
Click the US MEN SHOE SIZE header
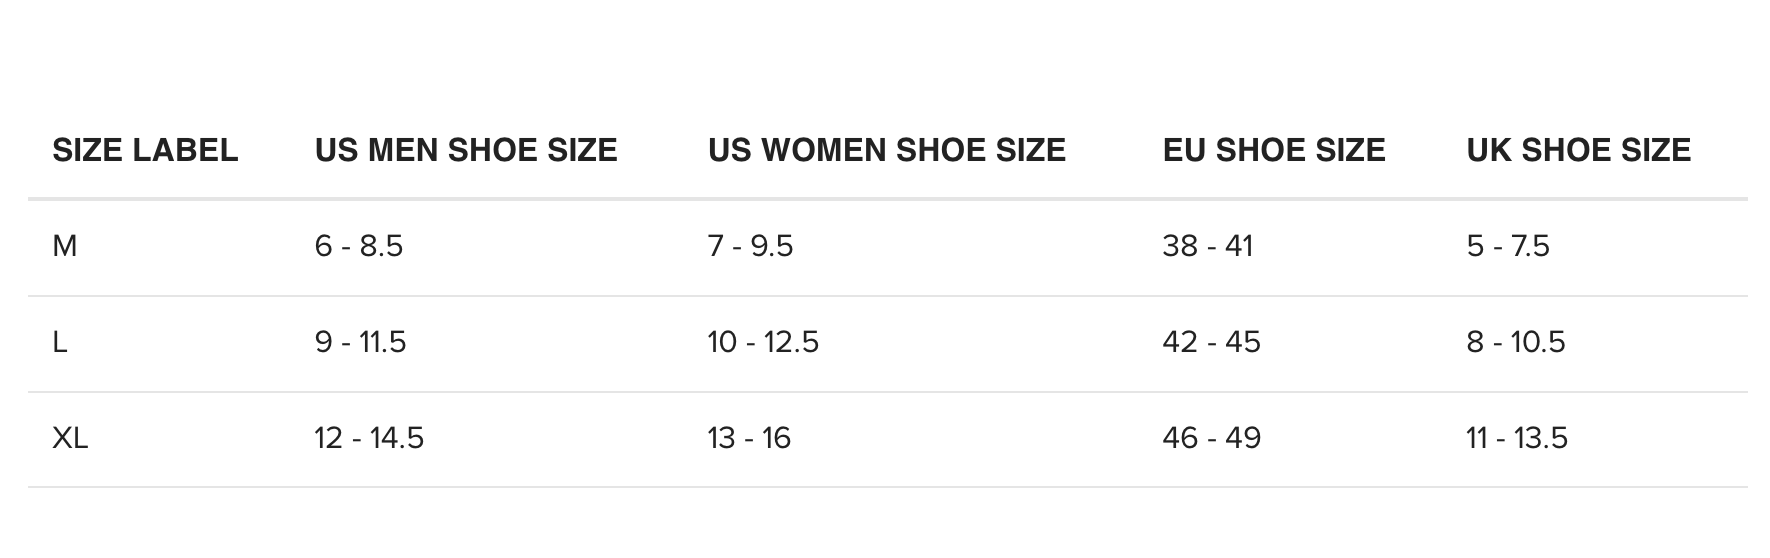[x=466, y=150]
